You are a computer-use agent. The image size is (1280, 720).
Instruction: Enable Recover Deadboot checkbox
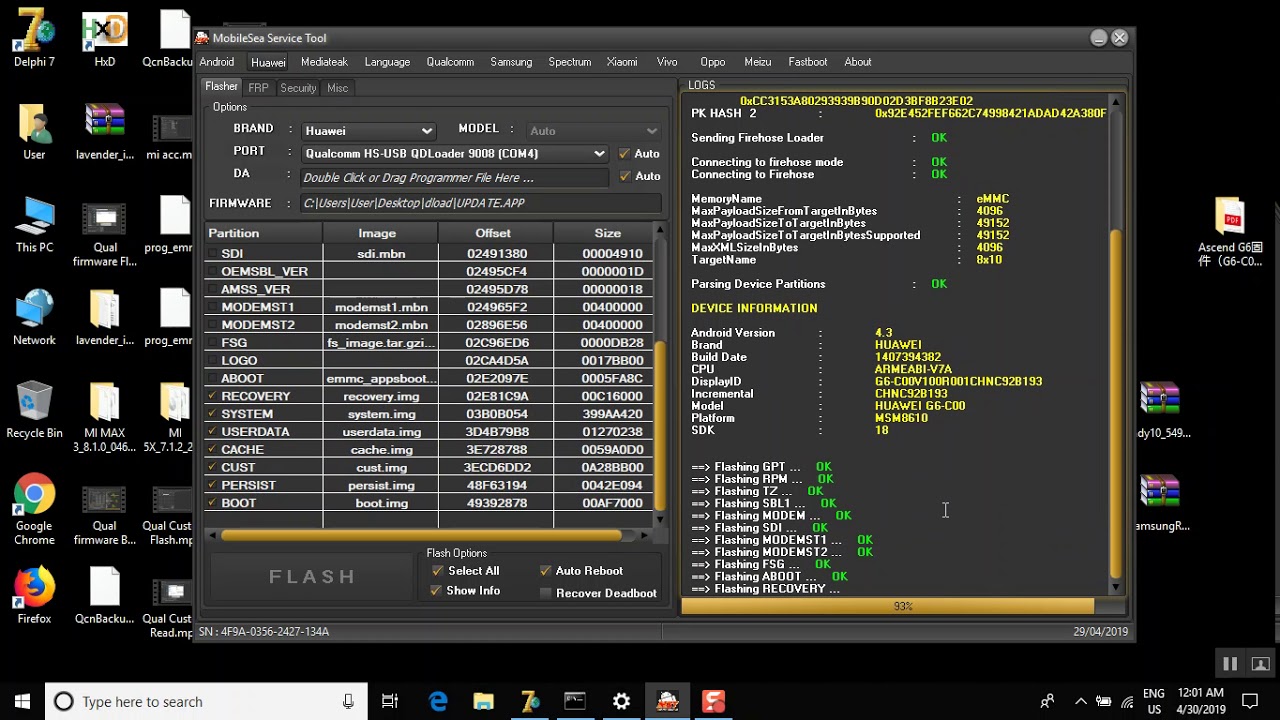[545, 593]
